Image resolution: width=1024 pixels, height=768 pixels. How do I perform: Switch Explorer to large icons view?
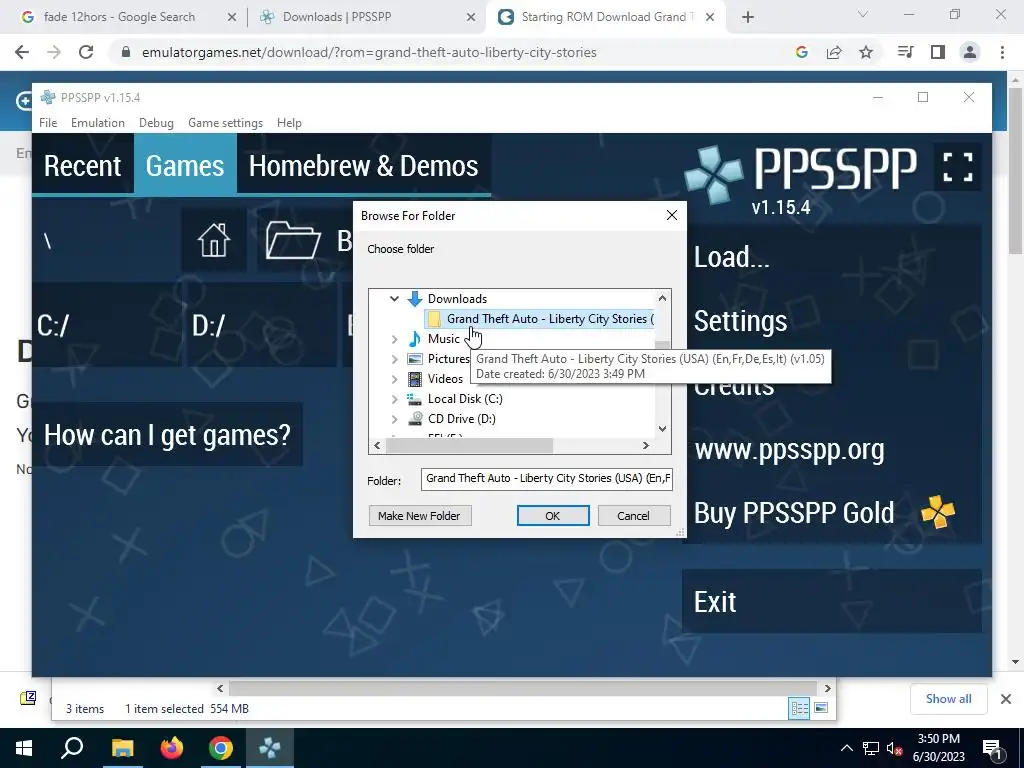tap(821, 708)
